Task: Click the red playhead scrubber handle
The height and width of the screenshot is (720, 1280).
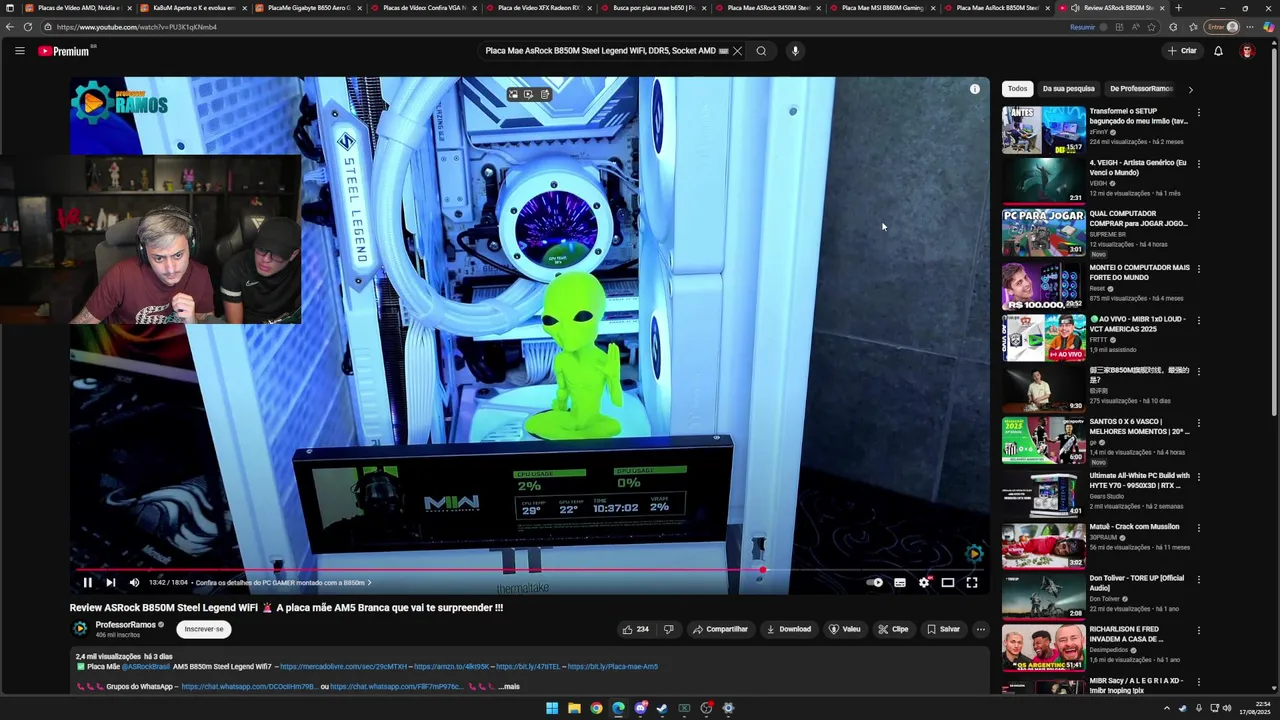Action: [x=763, y=570]
